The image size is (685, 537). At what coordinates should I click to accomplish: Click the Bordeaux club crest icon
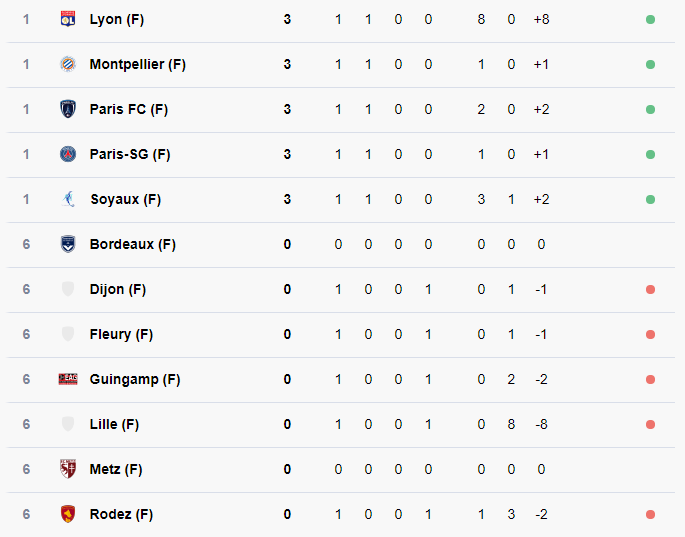pyautogui.click(x=68, y=244)
